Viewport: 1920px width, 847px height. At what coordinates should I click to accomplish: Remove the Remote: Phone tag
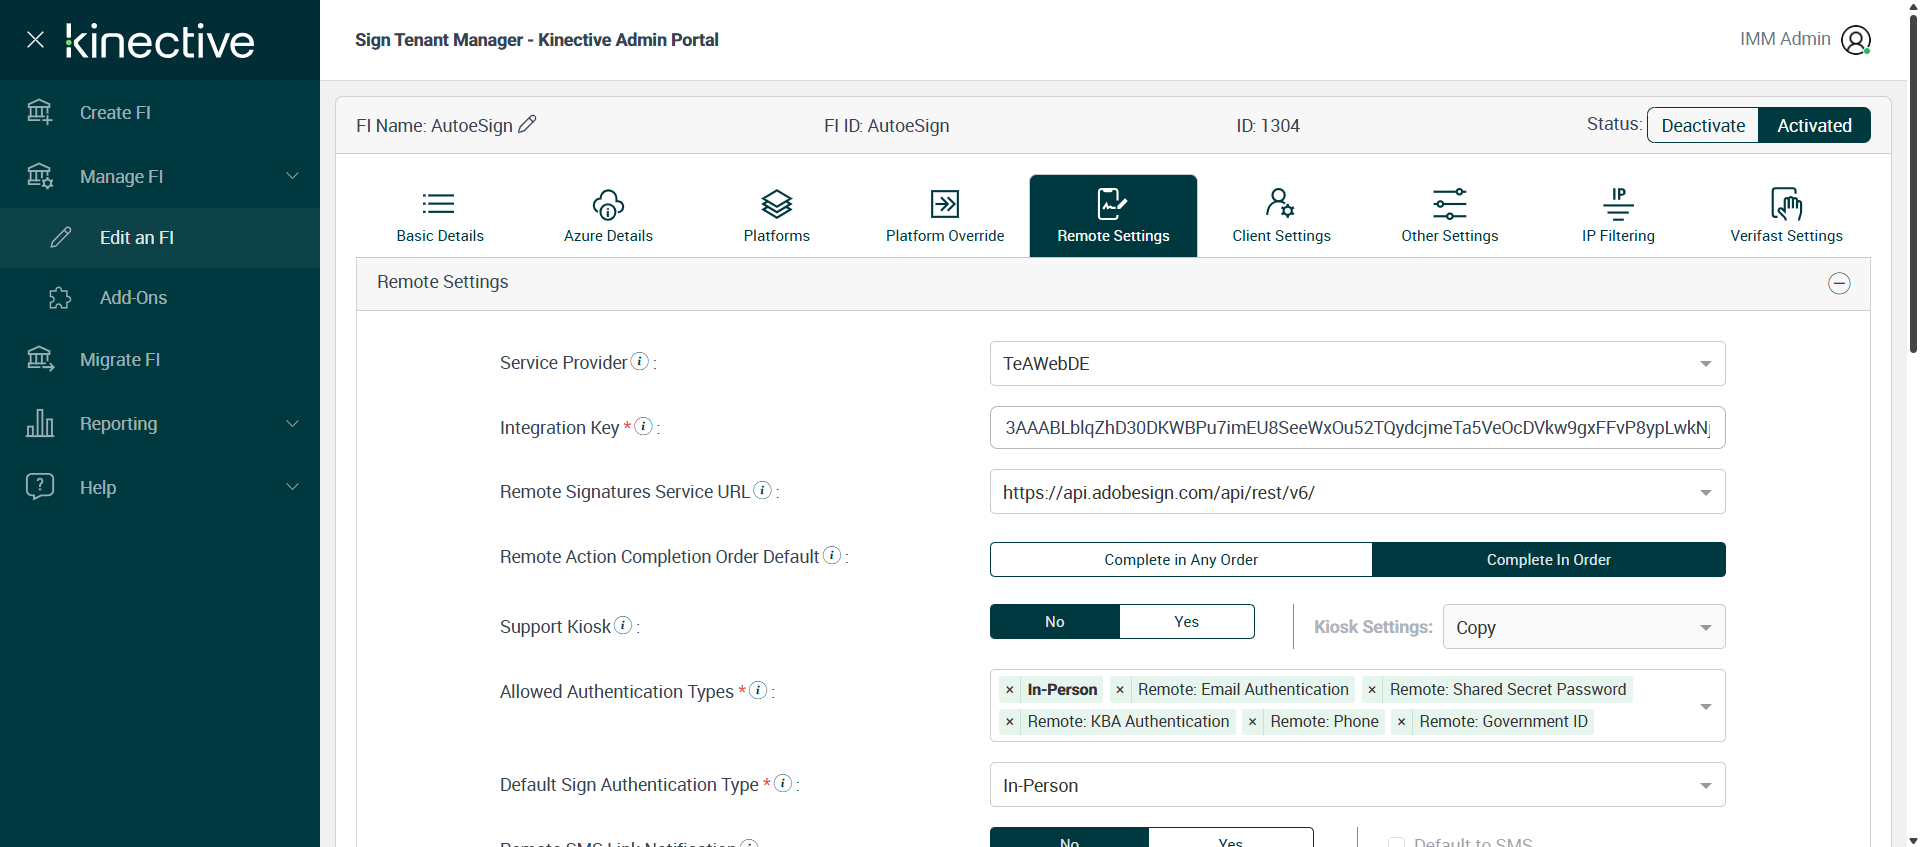[1252, 722]
